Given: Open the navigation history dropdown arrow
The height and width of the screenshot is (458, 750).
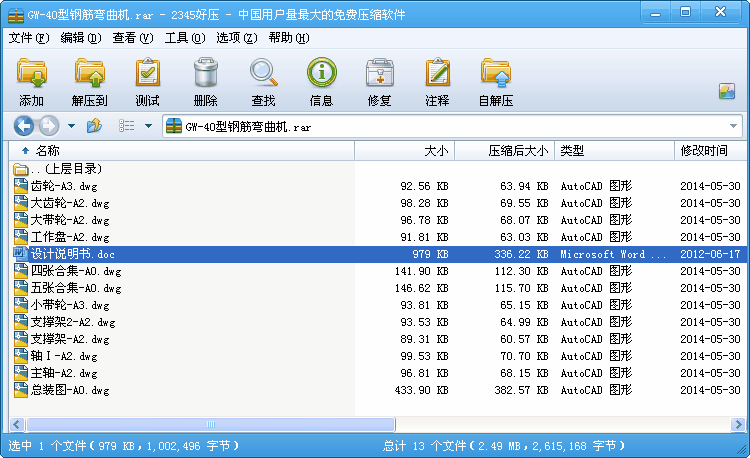Looking at the screenshot, I should pyautogui.click(x=72, y=126).
